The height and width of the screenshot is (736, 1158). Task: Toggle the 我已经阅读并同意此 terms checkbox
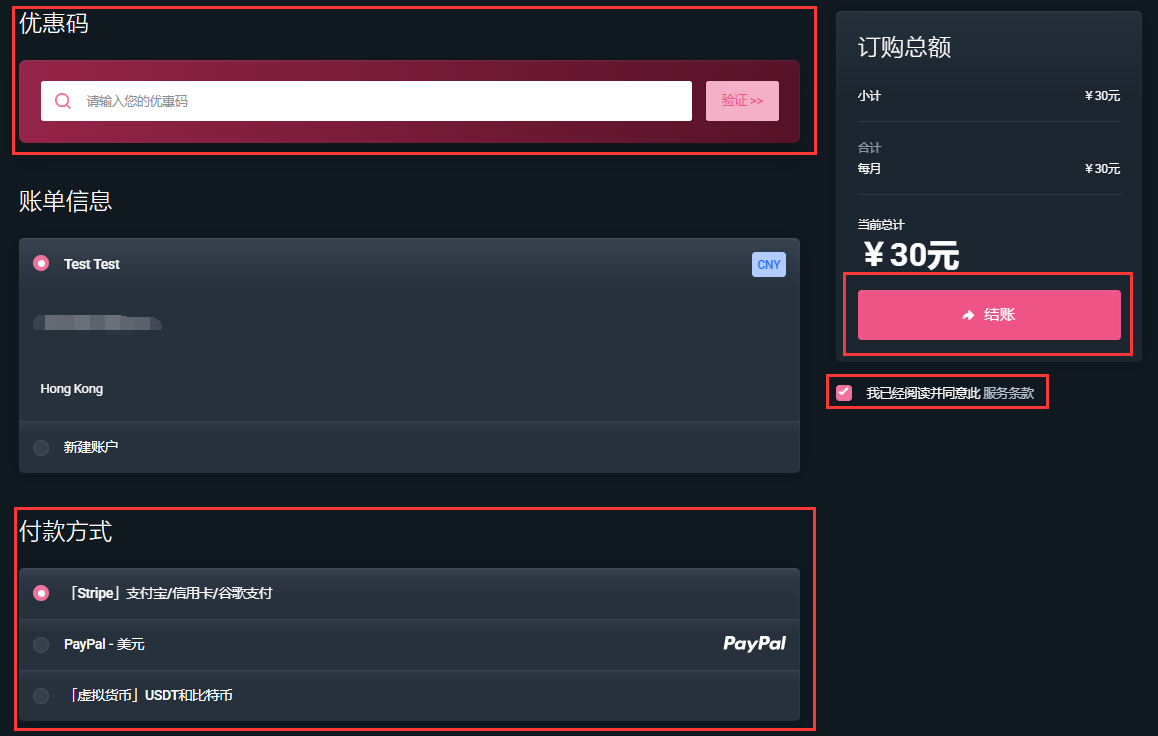[843, 393]
